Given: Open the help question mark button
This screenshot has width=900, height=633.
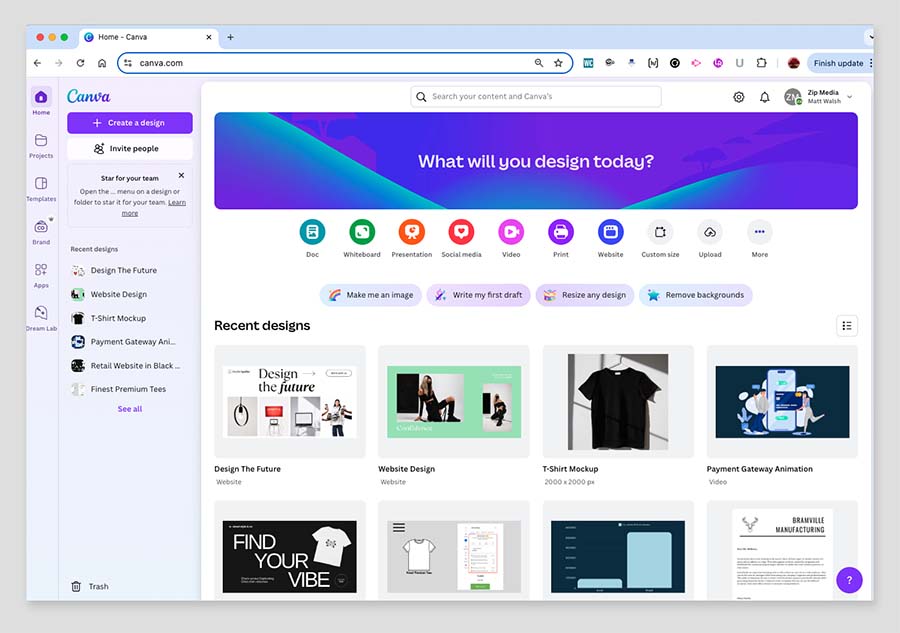Looking at the screenshot, I should pyautogui.click(x=849, y=580).
